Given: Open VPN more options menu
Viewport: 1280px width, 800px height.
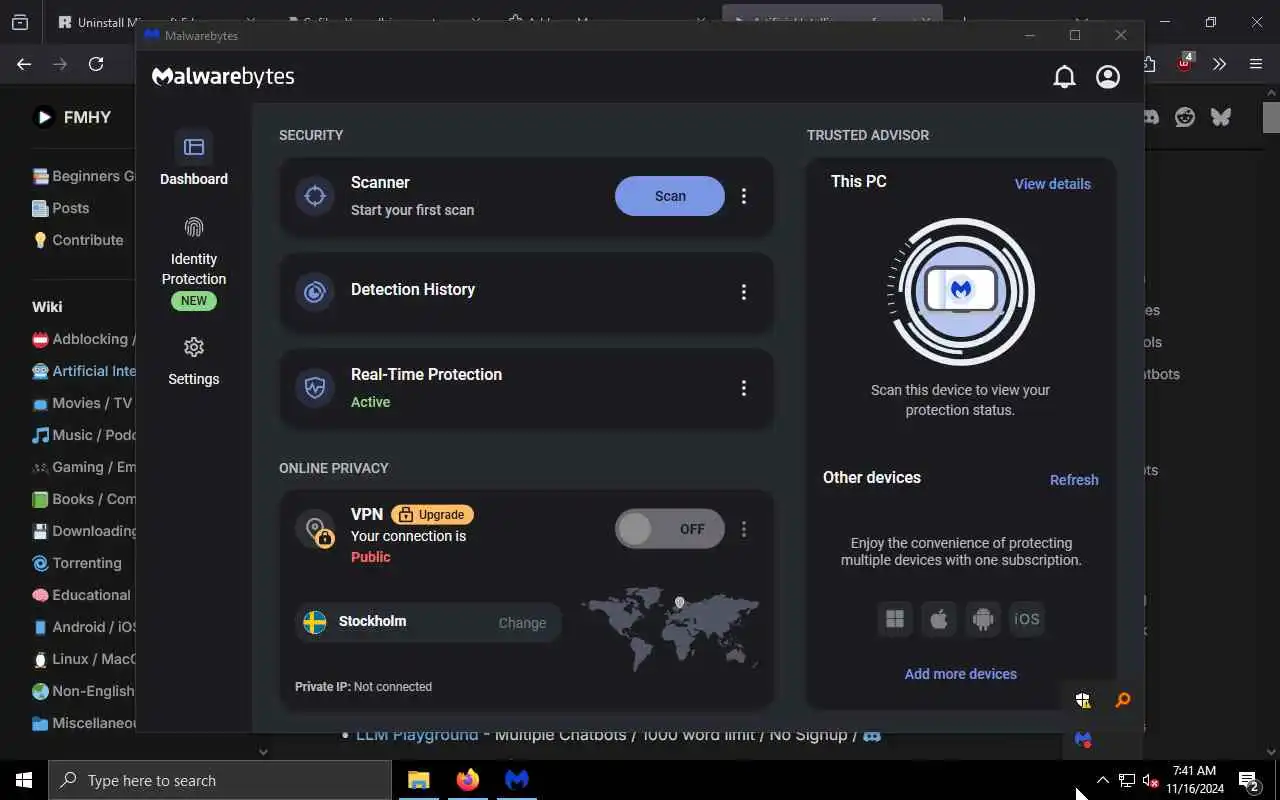Looking at the screenshot, I should pyautogui.click(x=743, y=529).
